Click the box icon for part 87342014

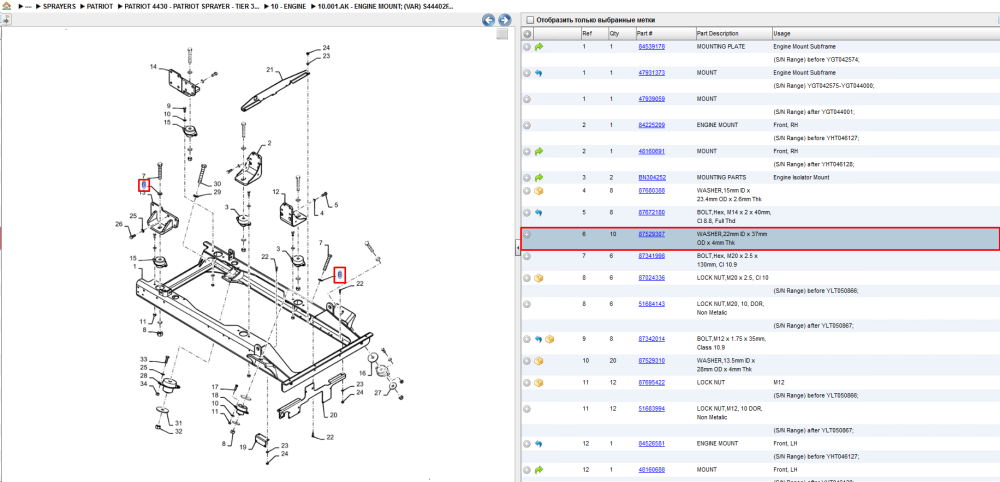pyautogui.click(x=550, y=339)
